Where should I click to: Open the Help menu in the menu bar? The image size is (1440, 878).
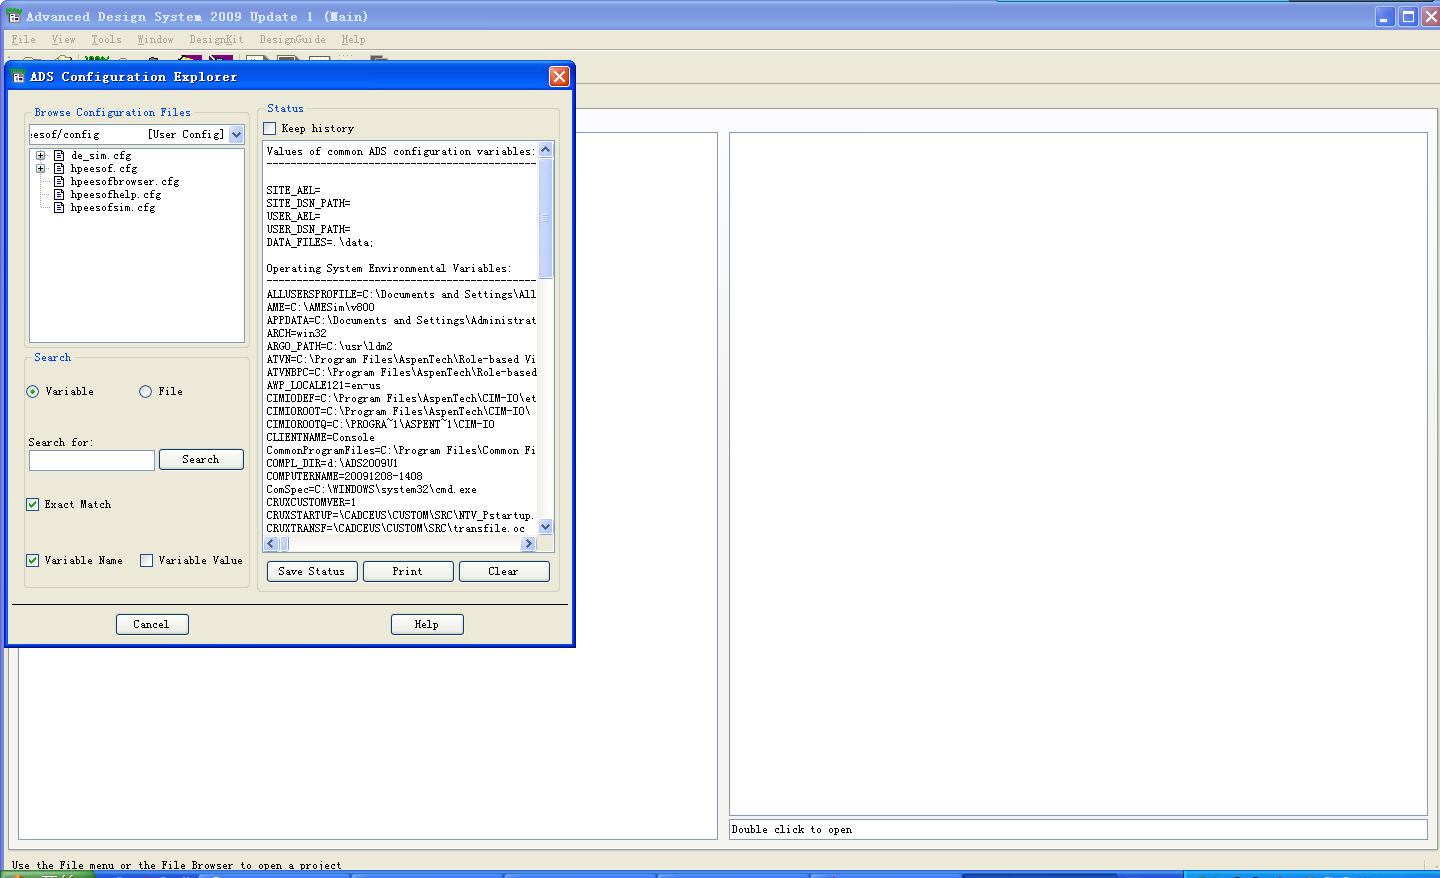click(353, 40)
